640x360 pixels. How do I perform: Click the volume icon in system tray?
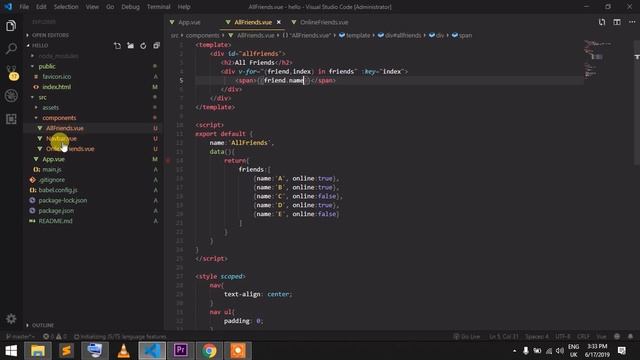(560, 351)
